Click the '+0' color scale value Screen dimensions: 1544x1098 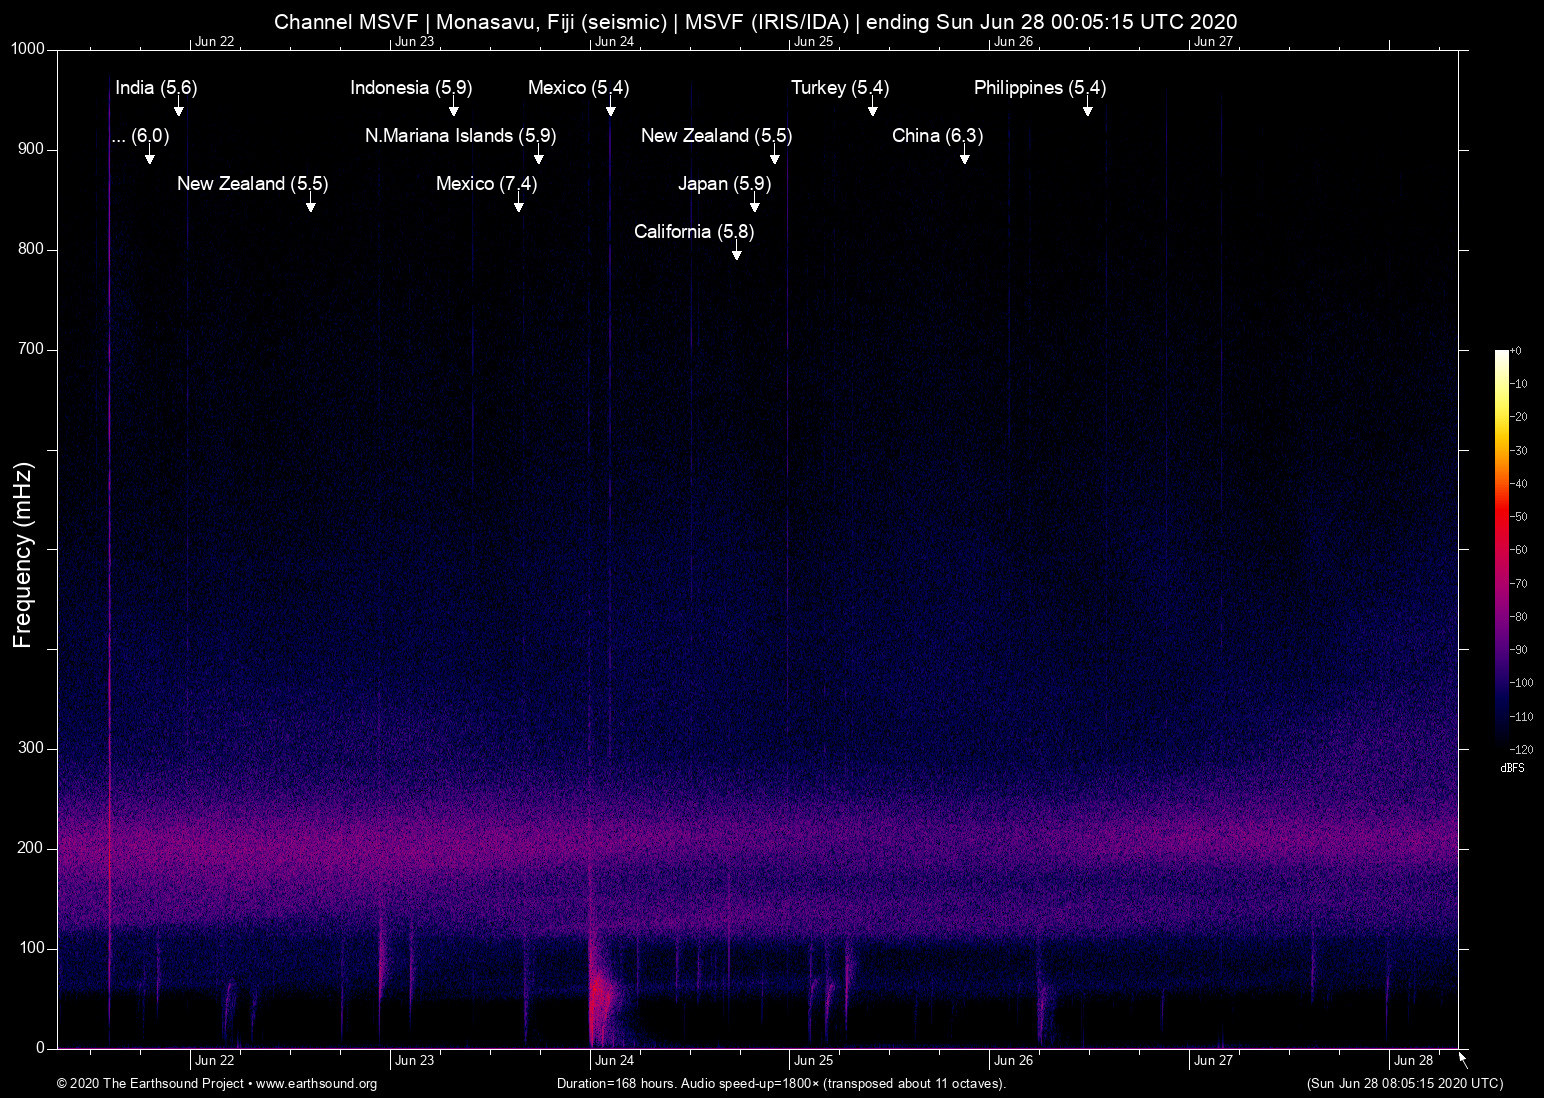coord(1516,351)
